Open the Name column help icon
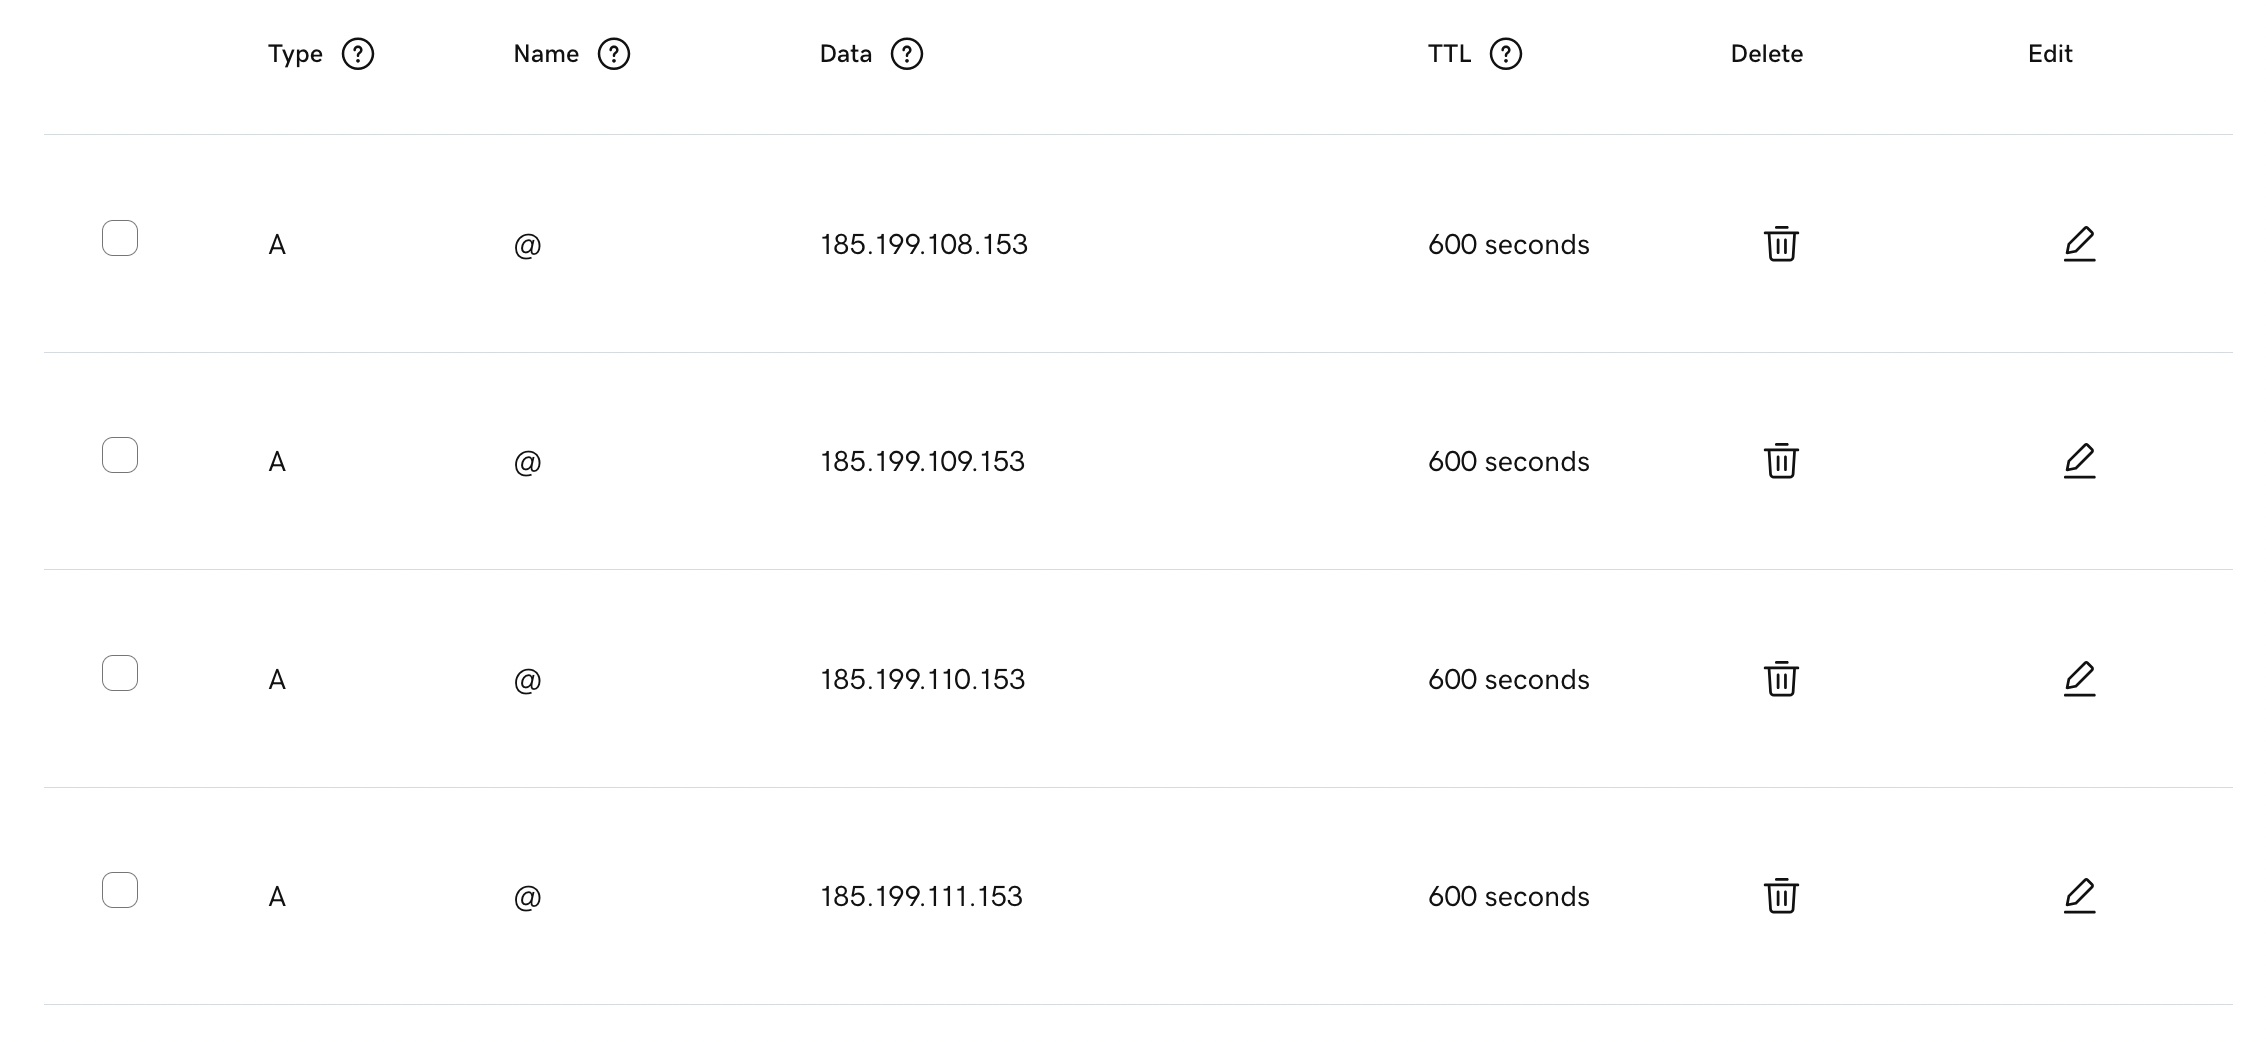This screenshot has height=1042, width=2266. point(613,54)
